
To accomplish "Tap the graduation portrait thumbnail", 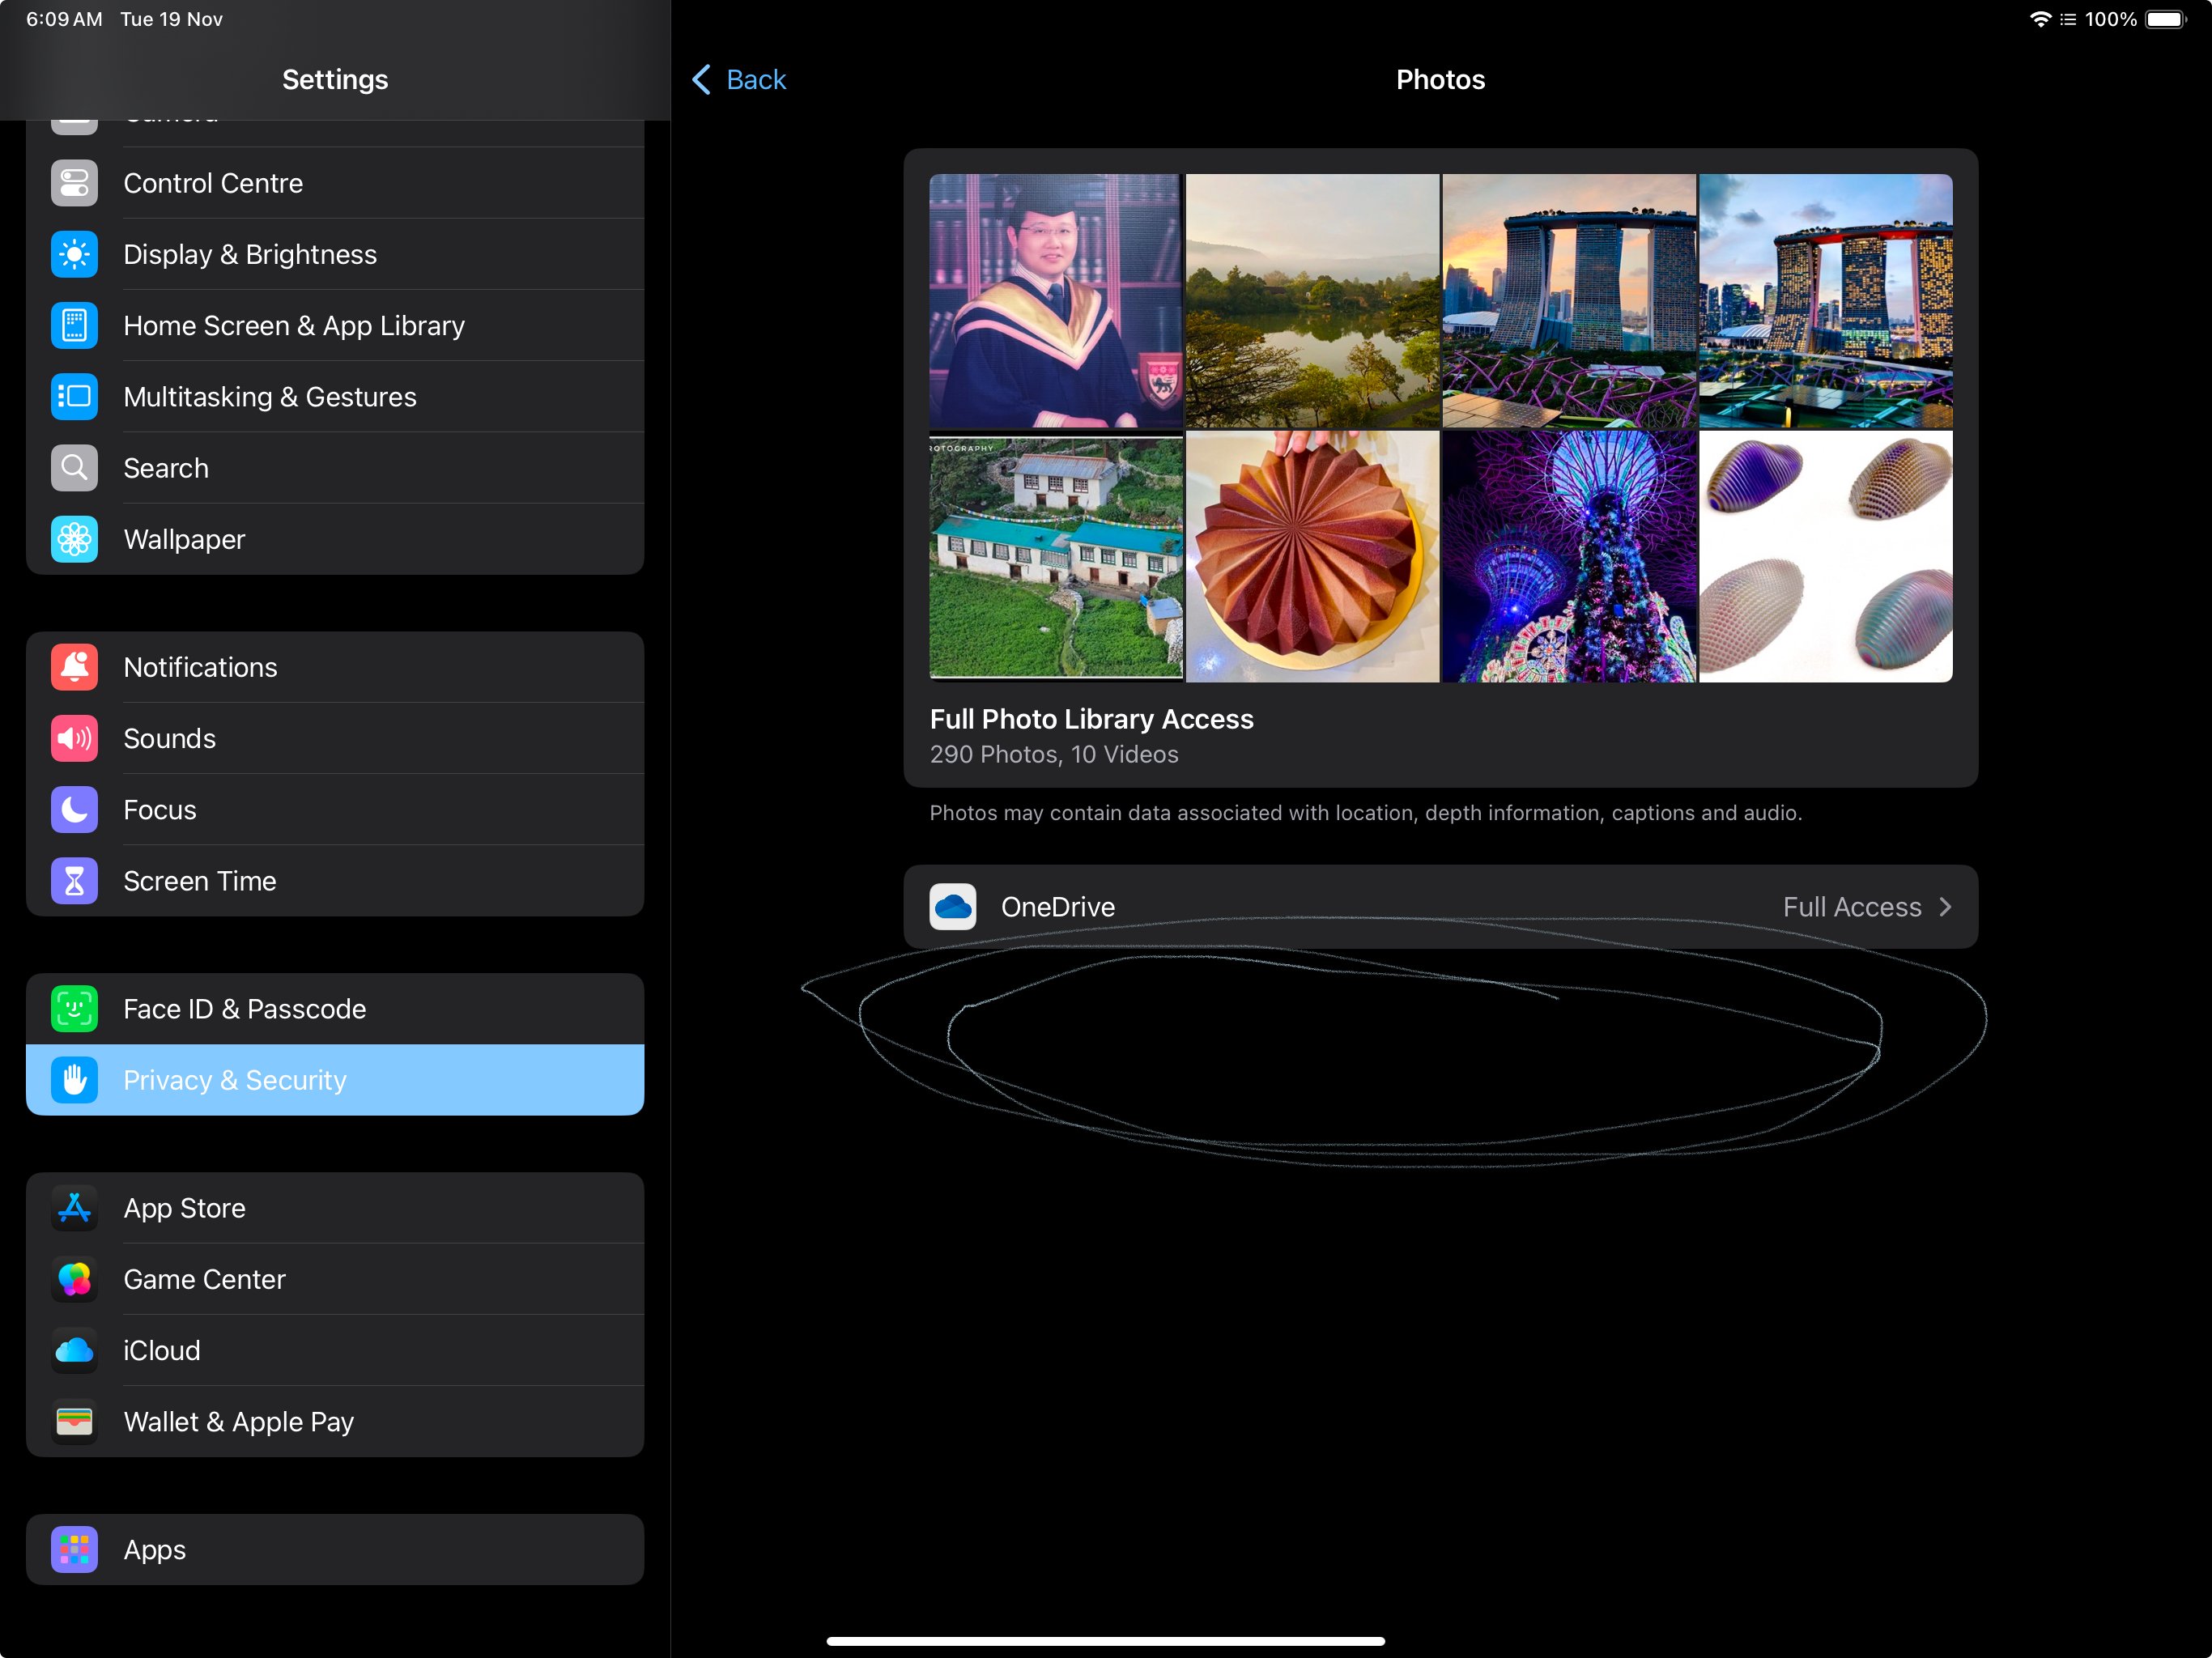I will [1056, 301].
